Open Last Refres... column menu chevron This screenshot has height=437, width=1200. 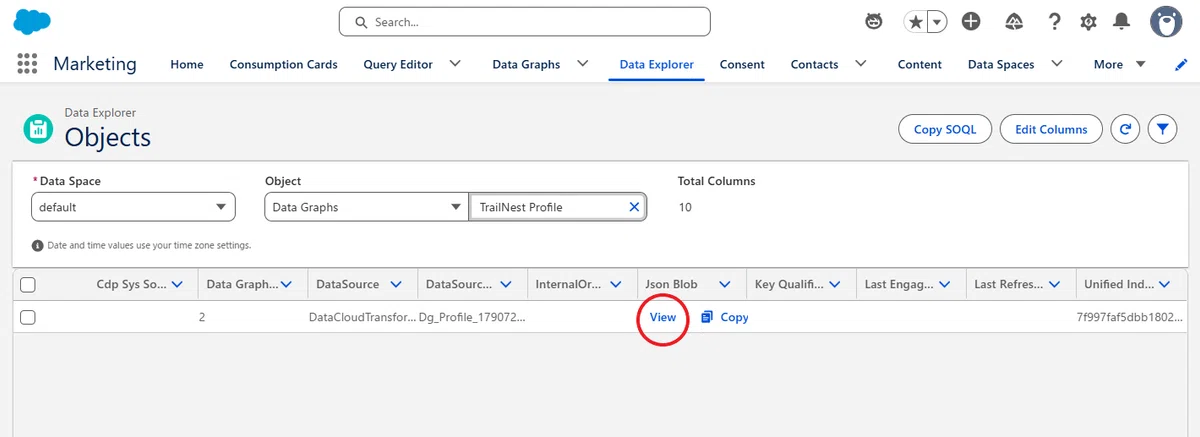(1055, 285)
